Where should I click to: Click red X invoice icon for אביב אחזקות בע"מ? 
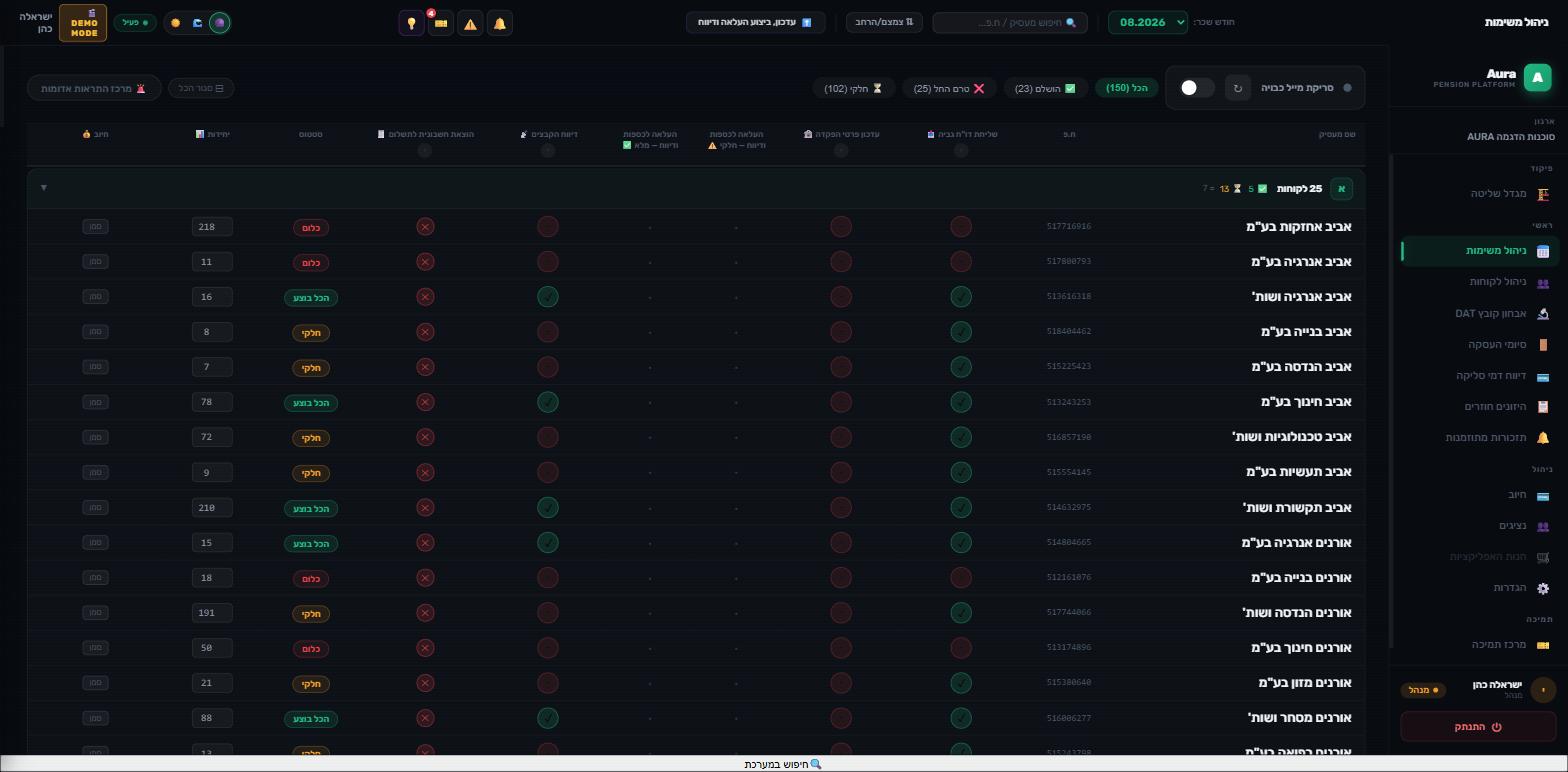tap(425, 227)
